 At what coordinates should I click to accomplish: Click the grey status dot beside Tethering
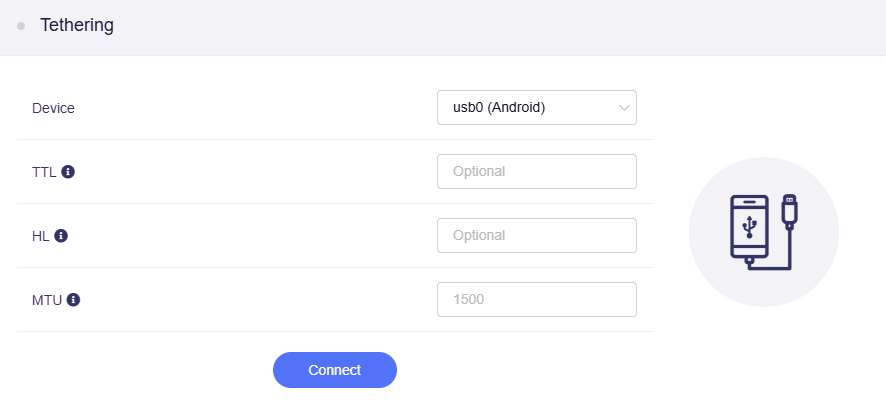(x=21, y=26)
